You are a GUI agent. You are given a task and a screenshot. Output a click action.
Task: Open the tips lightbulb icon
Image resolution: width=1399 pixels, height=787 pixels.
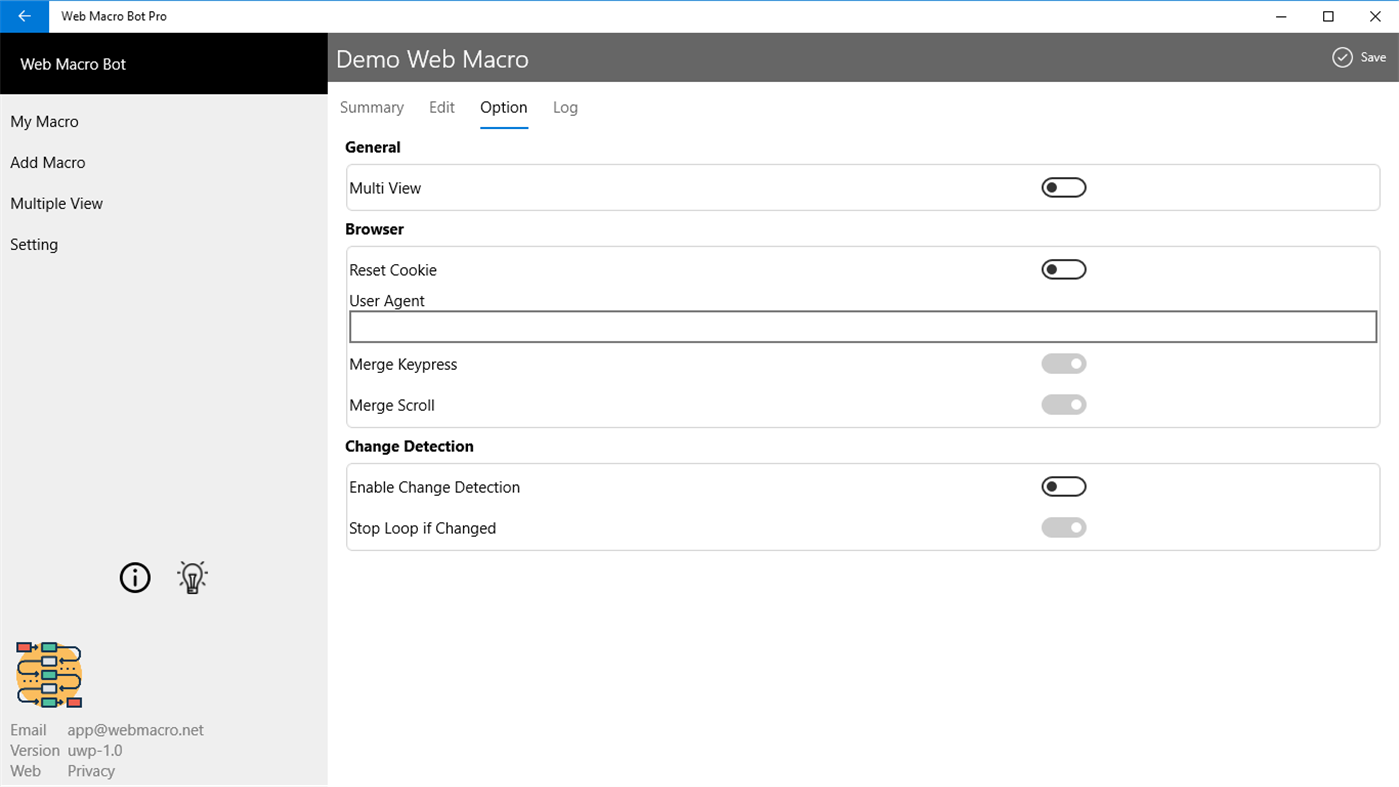click(191, 577)
